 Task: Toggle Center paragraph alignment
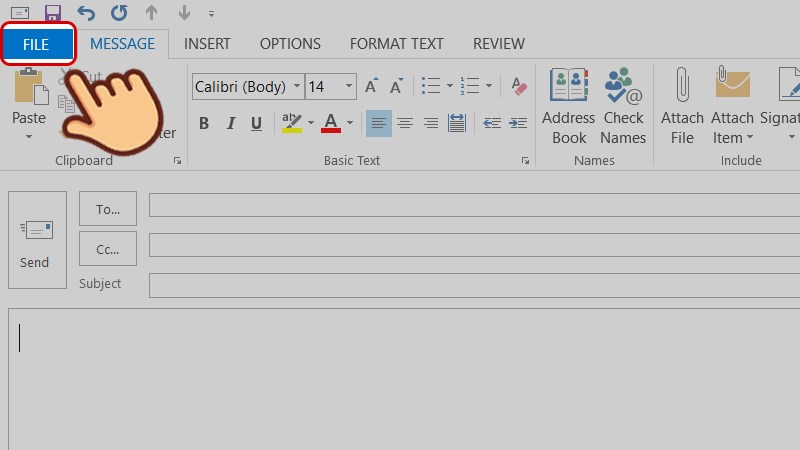(405, 123)
